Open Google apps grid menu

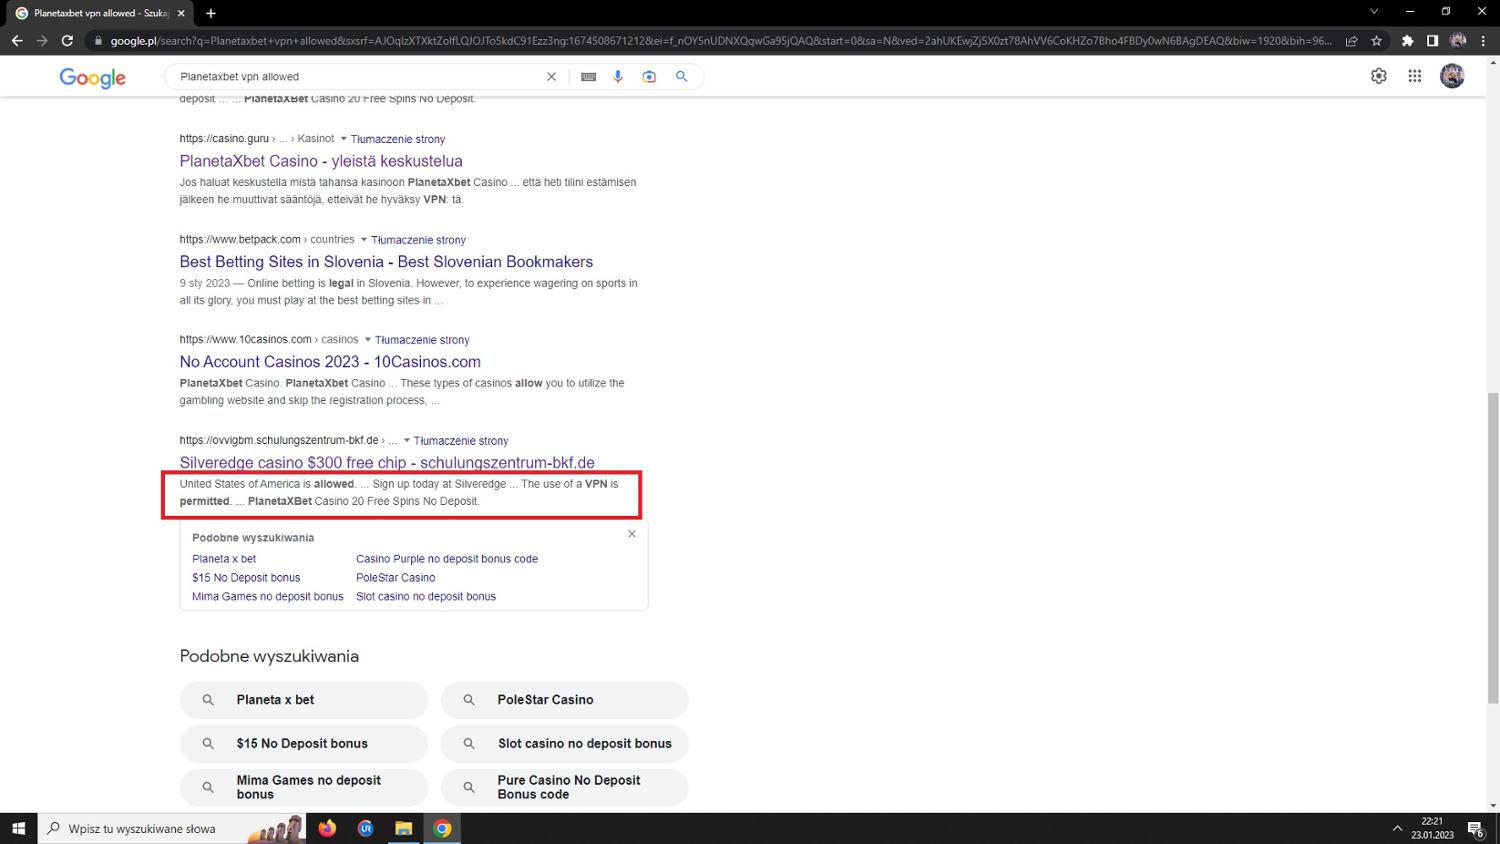(1414, 76)
